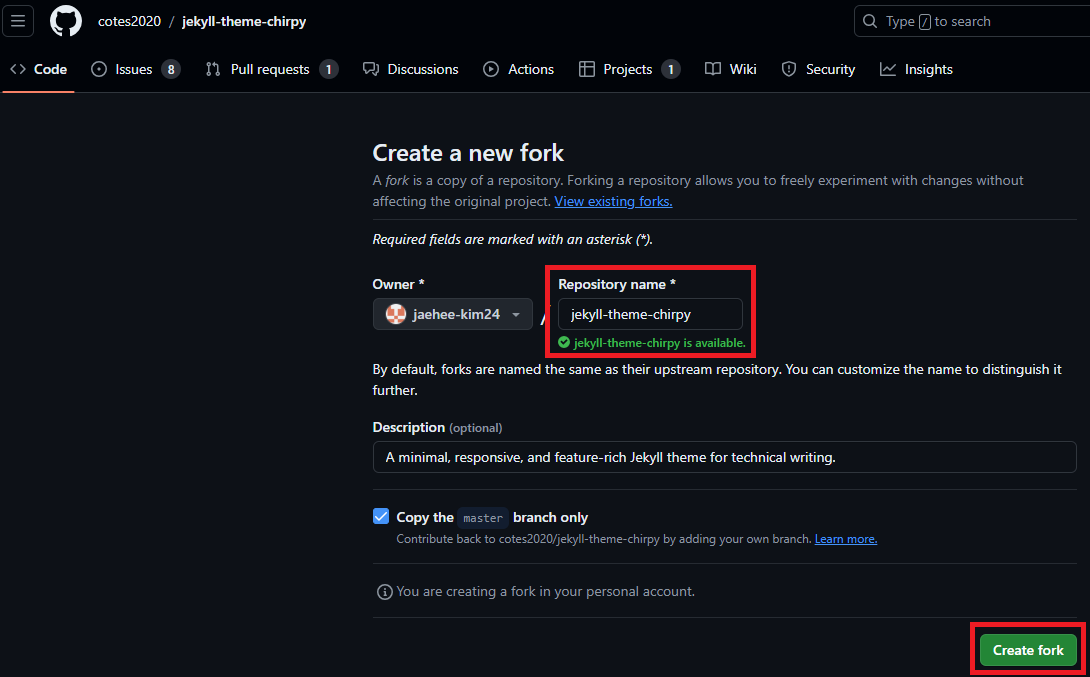Open the Owner dropdown jaehee-kim24
The width and height of the screenshot is (1090, 677).
(453, 314)
